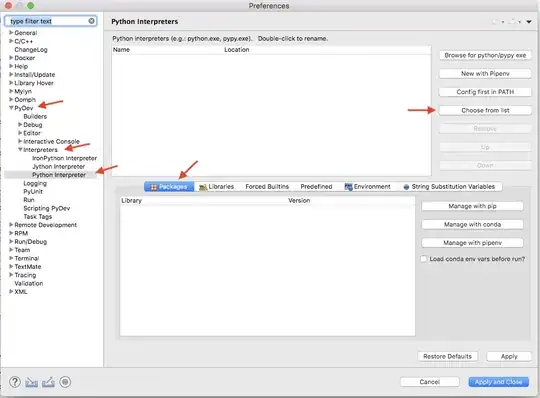540x398 pixels.
Task: Open the help question mark icon
Action: point(15,382)
